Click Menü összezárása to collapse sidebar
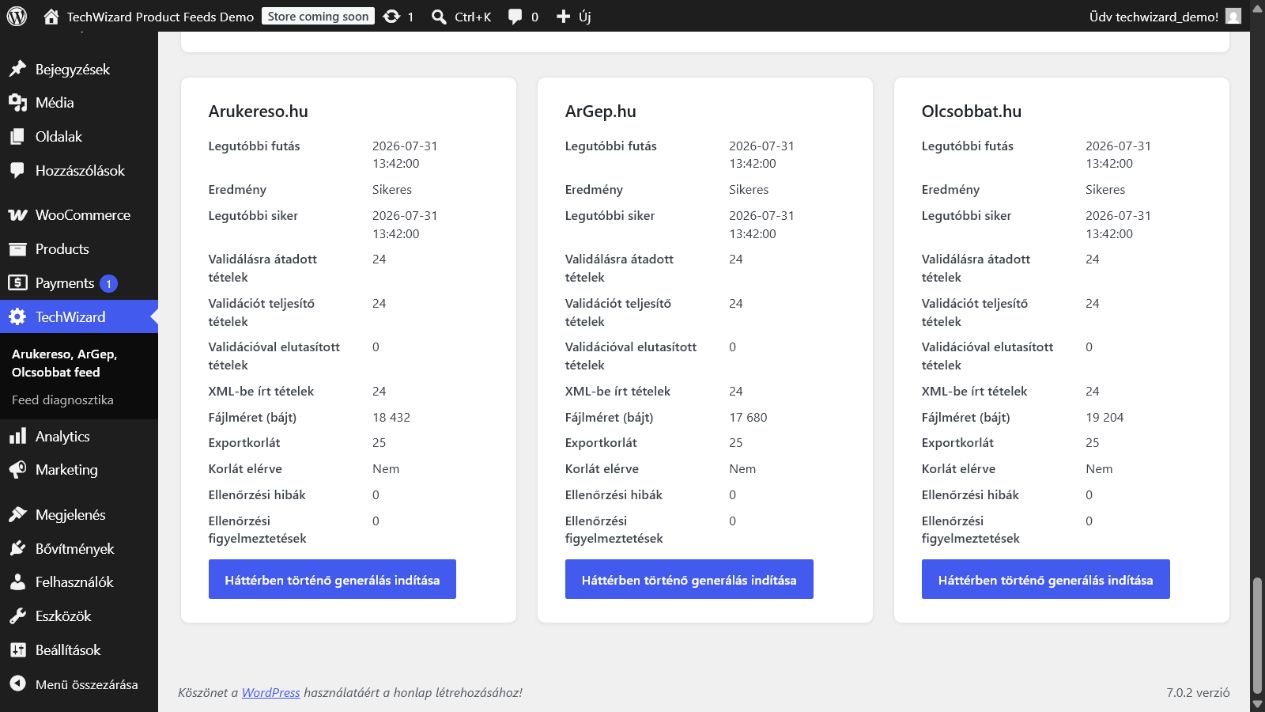1265x712 pixels. [x=86, y=684]
